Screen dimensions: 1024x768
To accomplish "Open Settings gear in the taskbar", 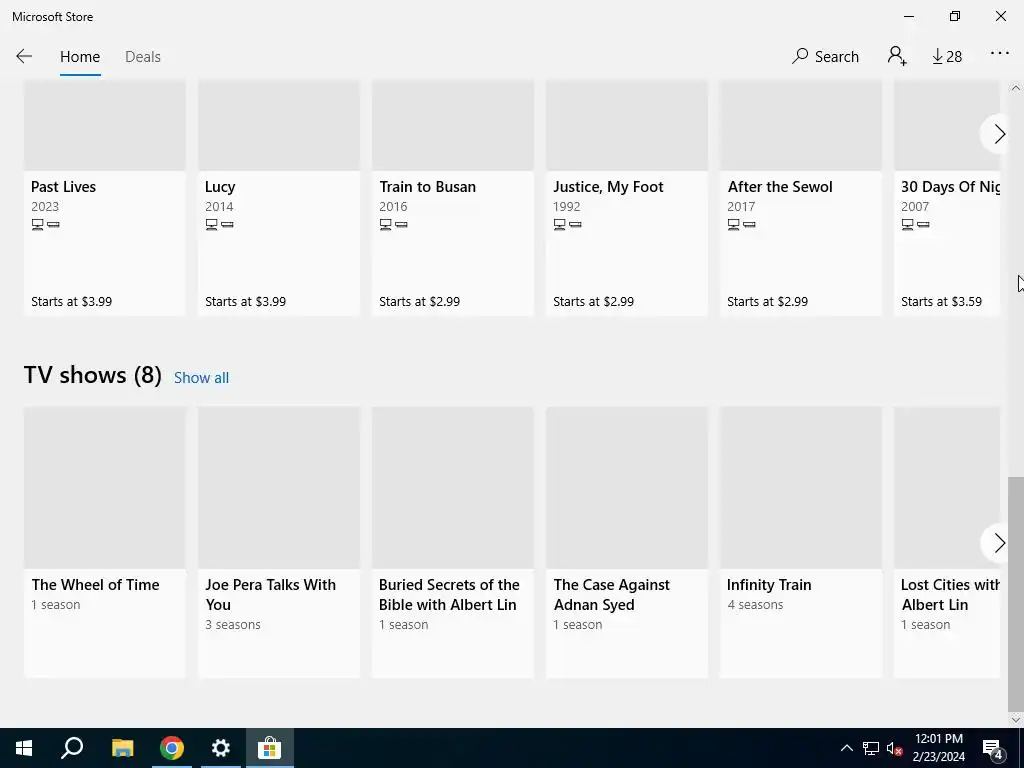I will click(221, 748).
